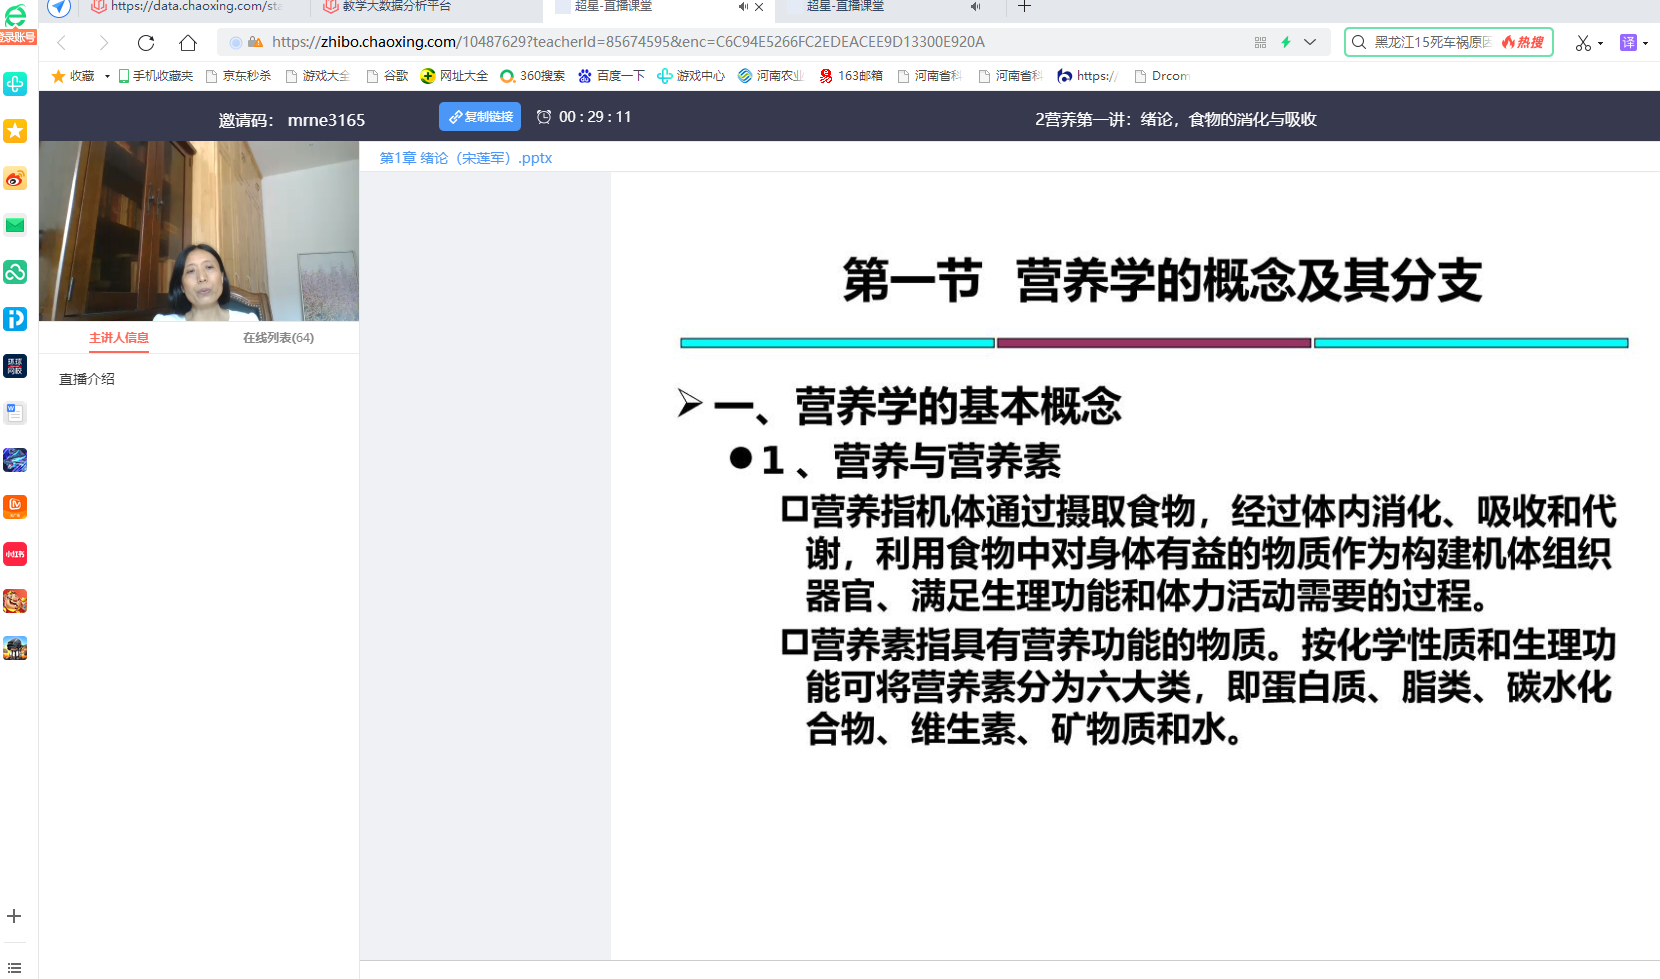Viewport: 1660px width, 979px height.
Task: Open the green mail icon in the sidebar
Action: [15, 225]
